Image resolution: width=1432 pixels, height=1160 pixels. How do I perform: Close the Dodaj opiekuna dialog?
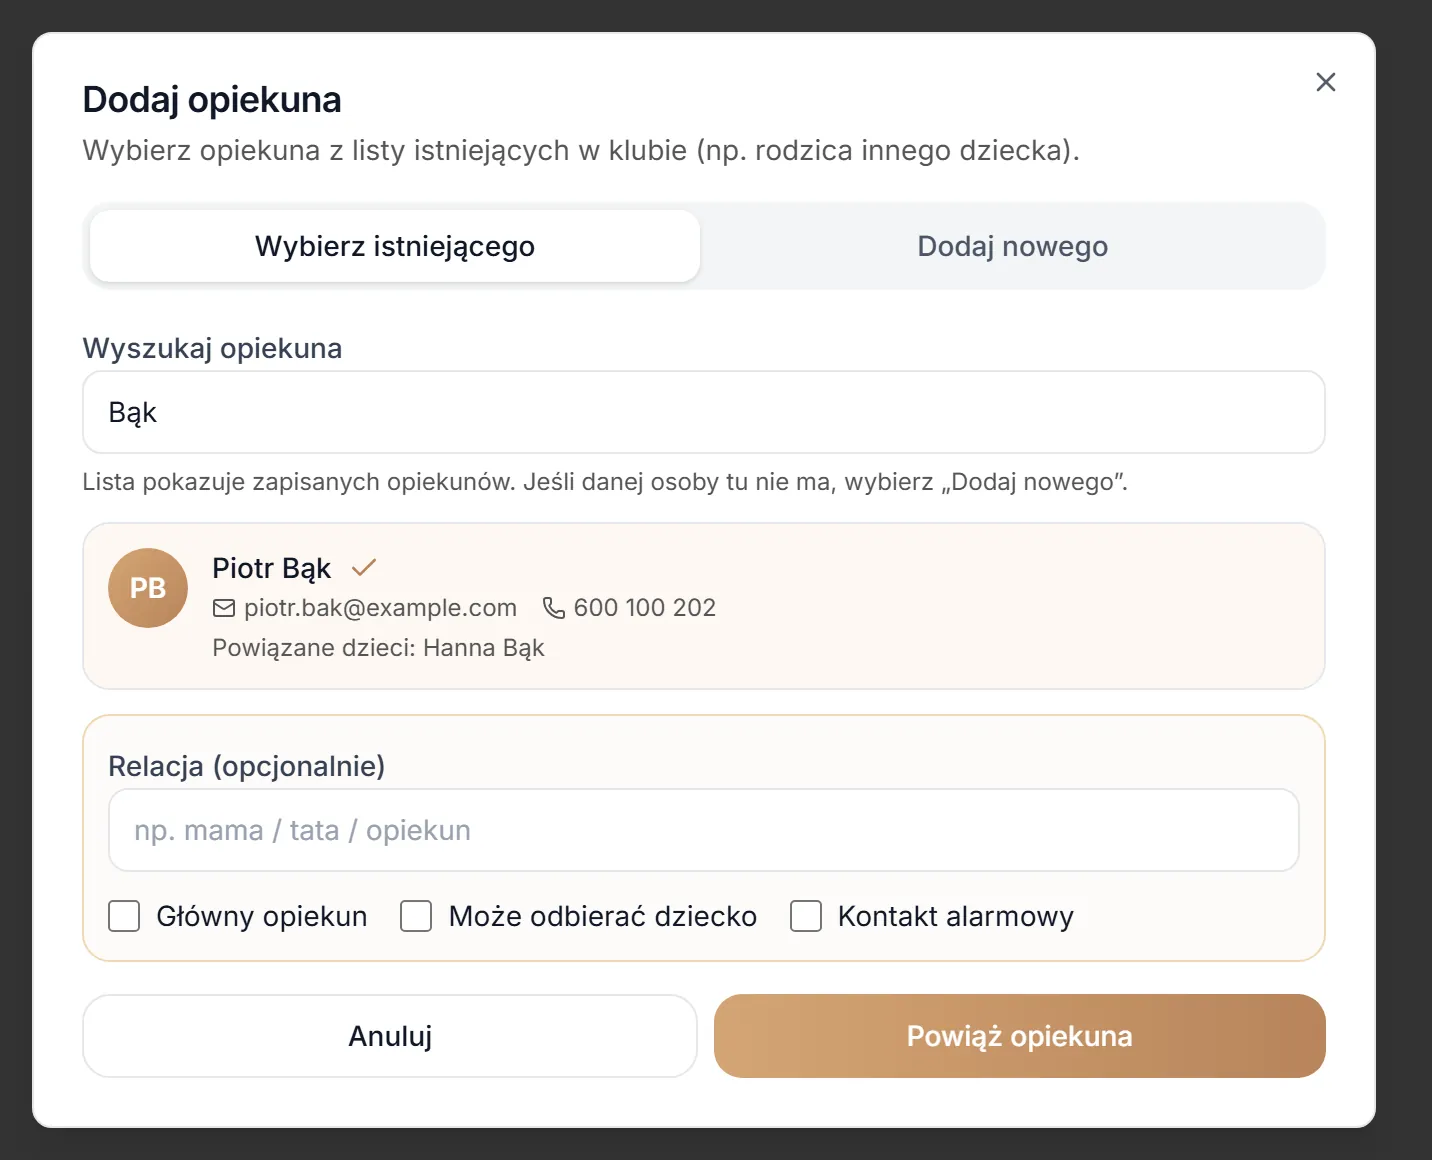click(x=1326, y=82)
